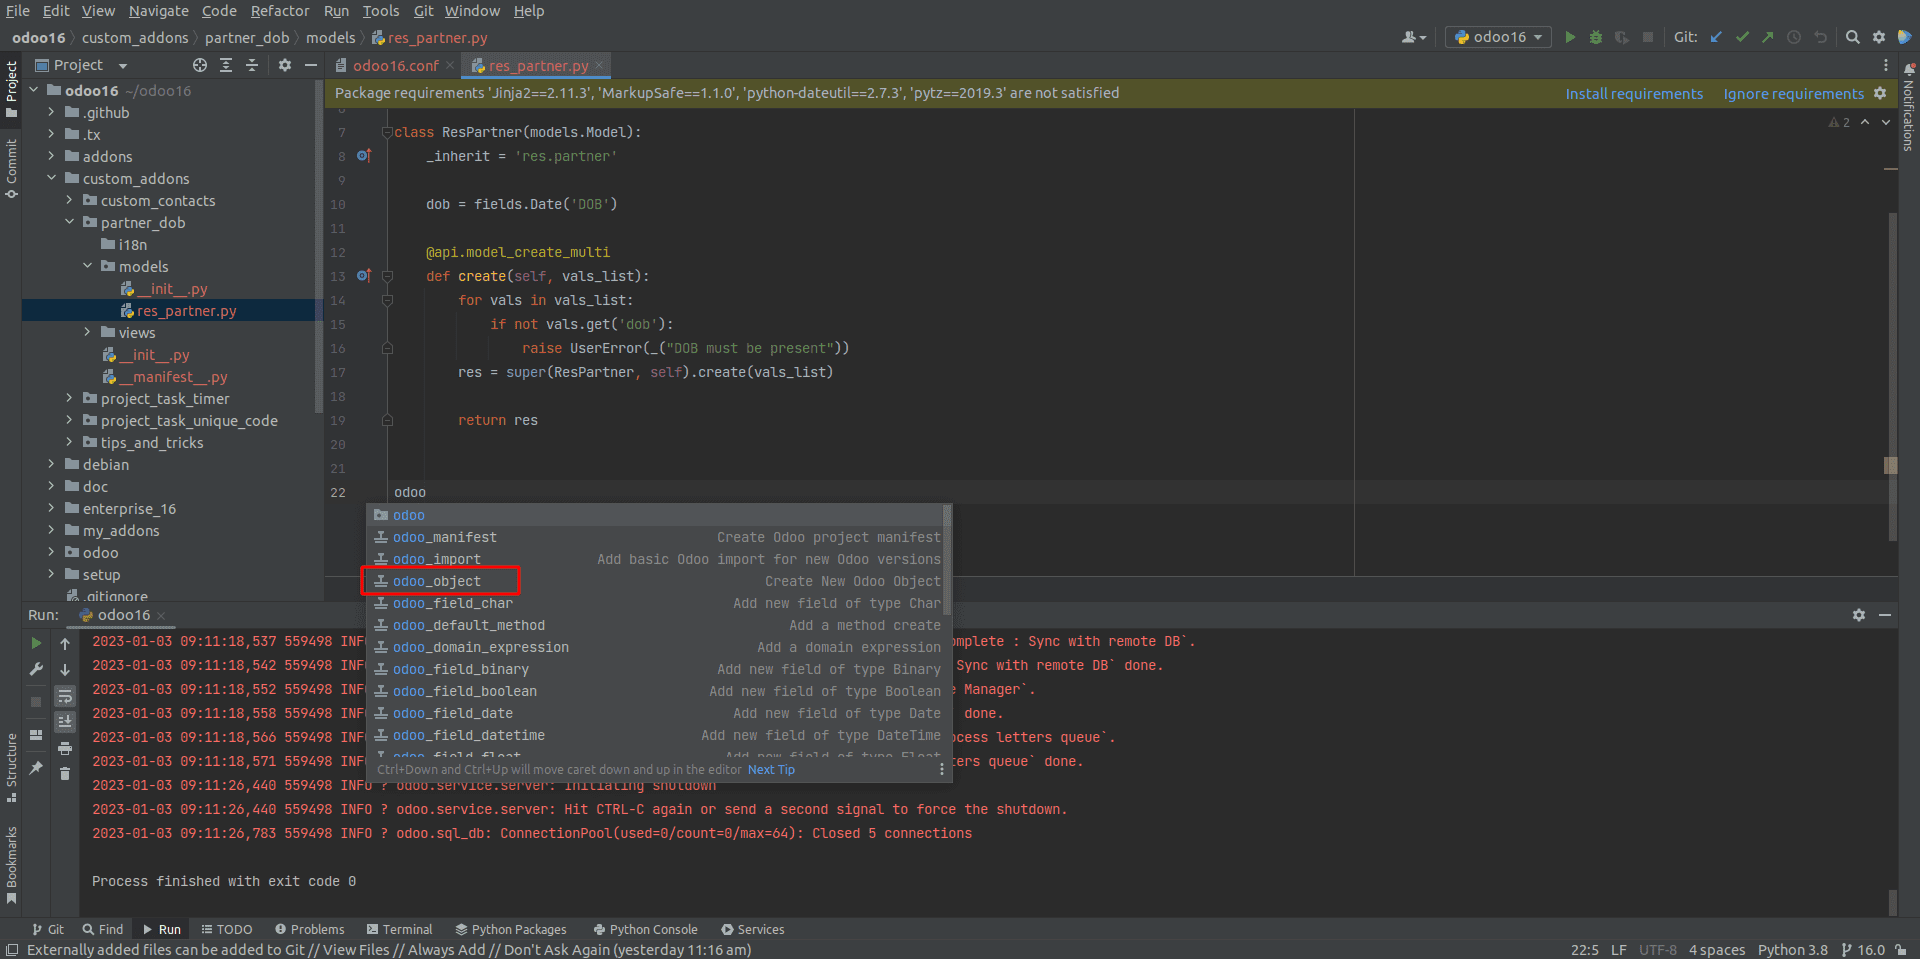Screen dimensions: 1920x959
Task: Print the Run console output
Action: [x=65, y=748]
